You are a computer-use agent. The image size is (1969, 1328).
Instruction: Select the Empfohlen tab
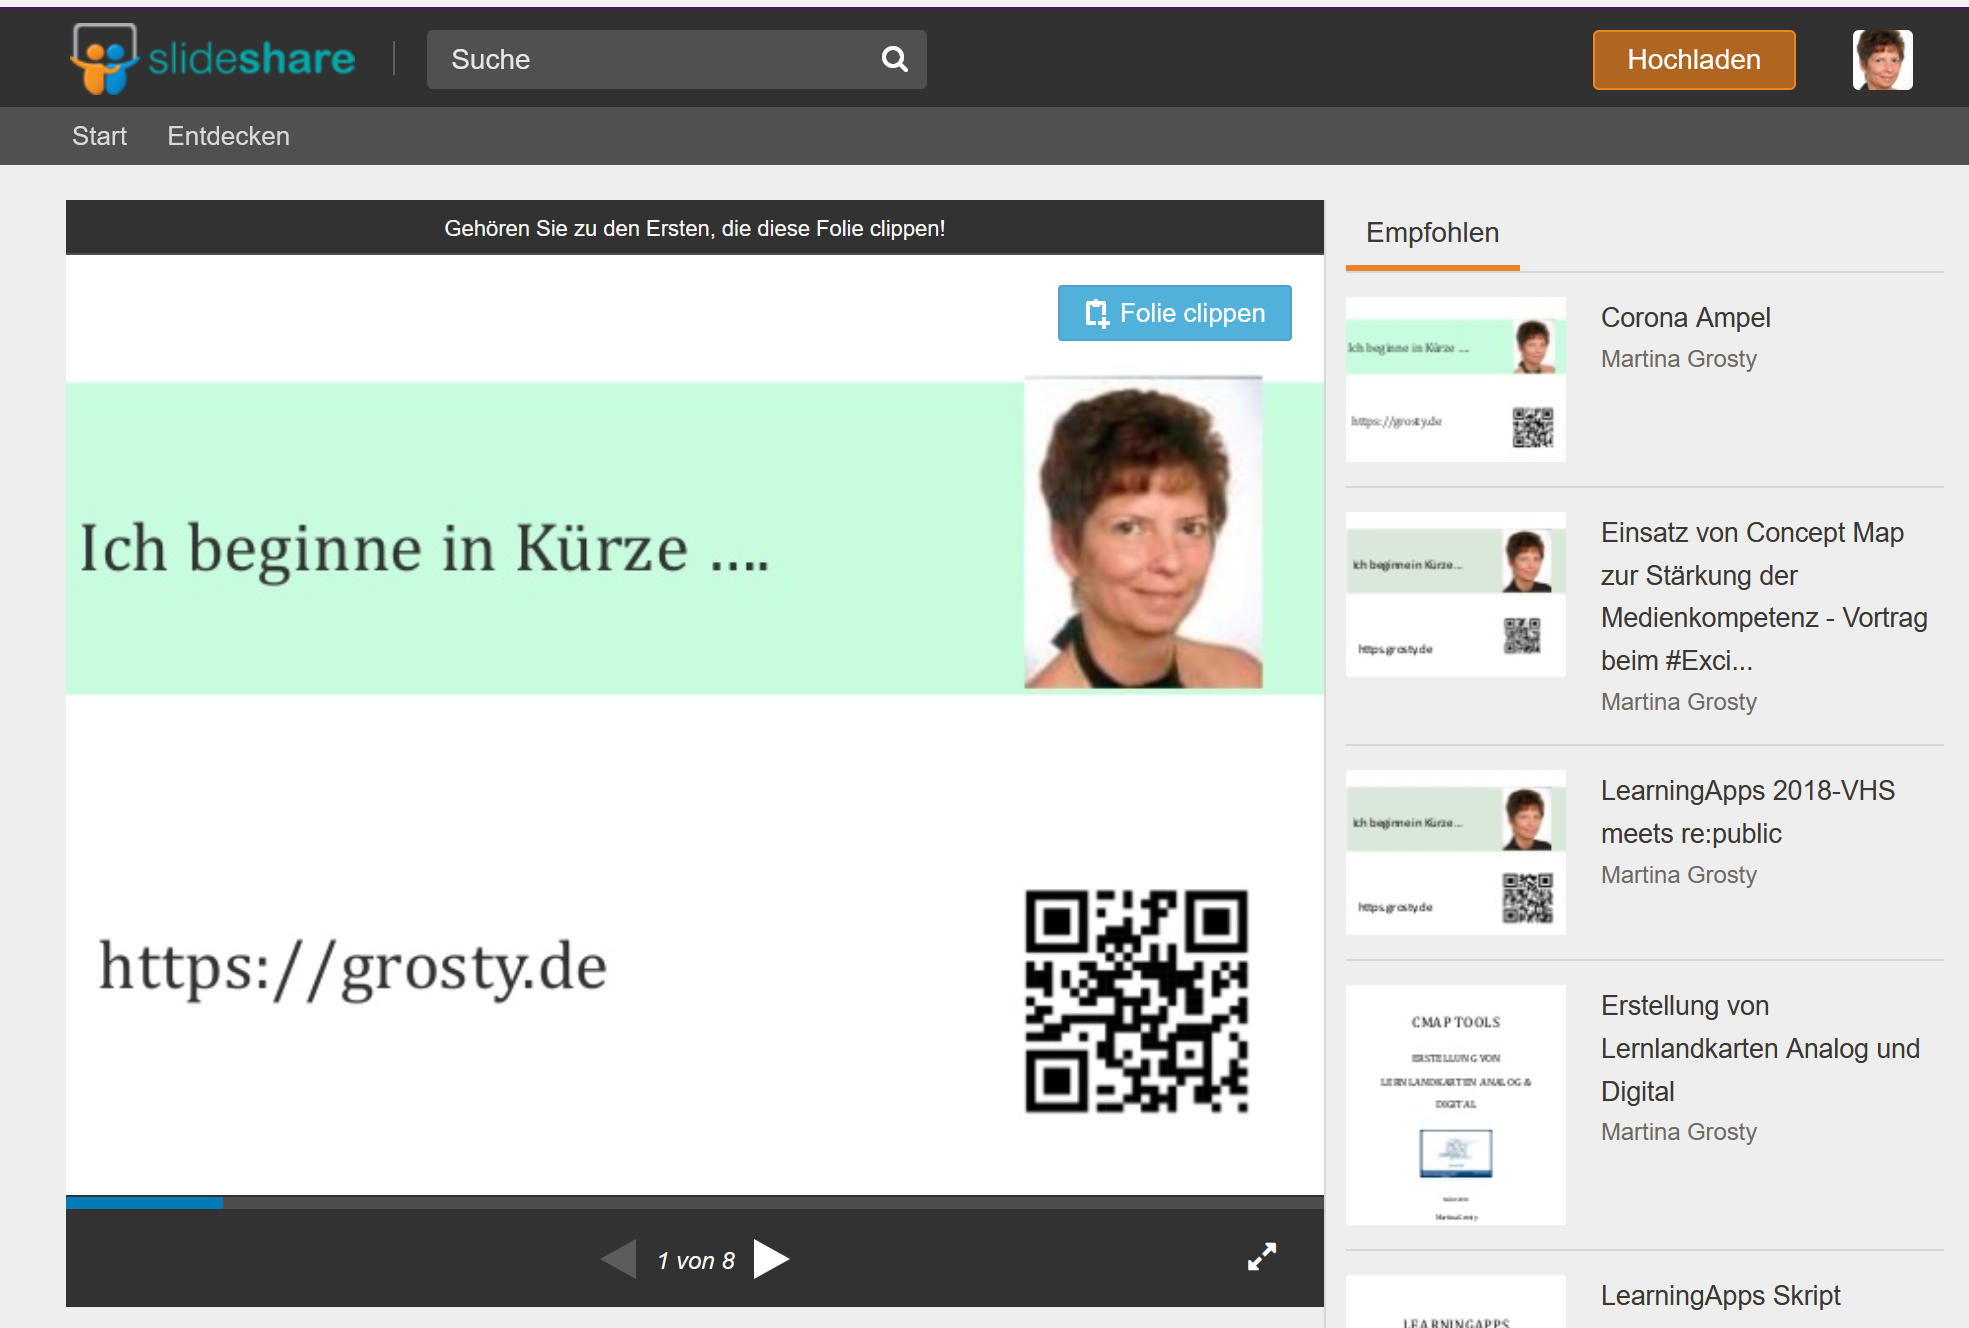click(x=1432, y=233)
